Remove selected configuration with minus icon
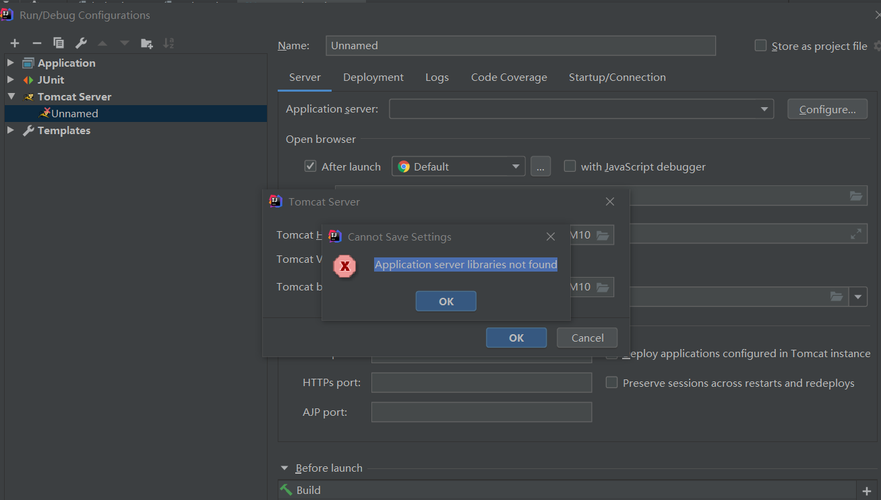The height and width of the screenshot is (500, 881). pos(37,43)
